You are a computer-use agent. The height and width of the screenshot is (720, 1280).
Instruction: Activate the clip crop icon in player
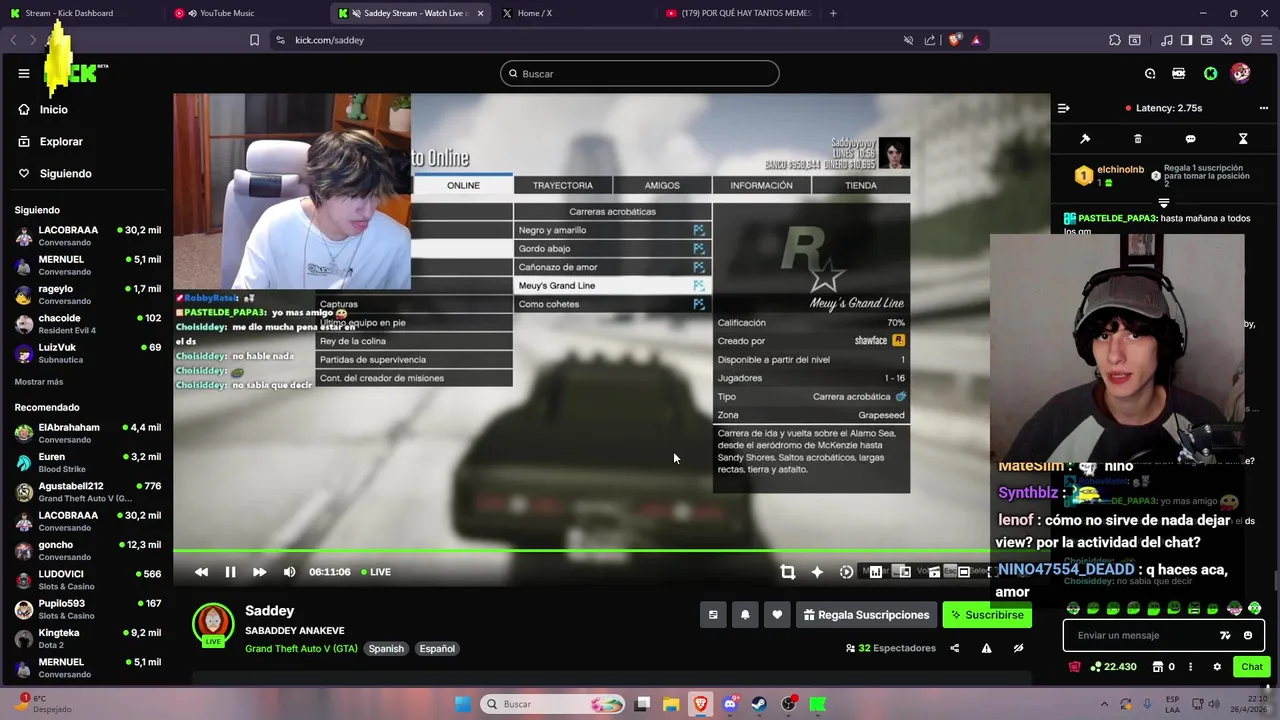pyautogui.click(x=788, y=572)
